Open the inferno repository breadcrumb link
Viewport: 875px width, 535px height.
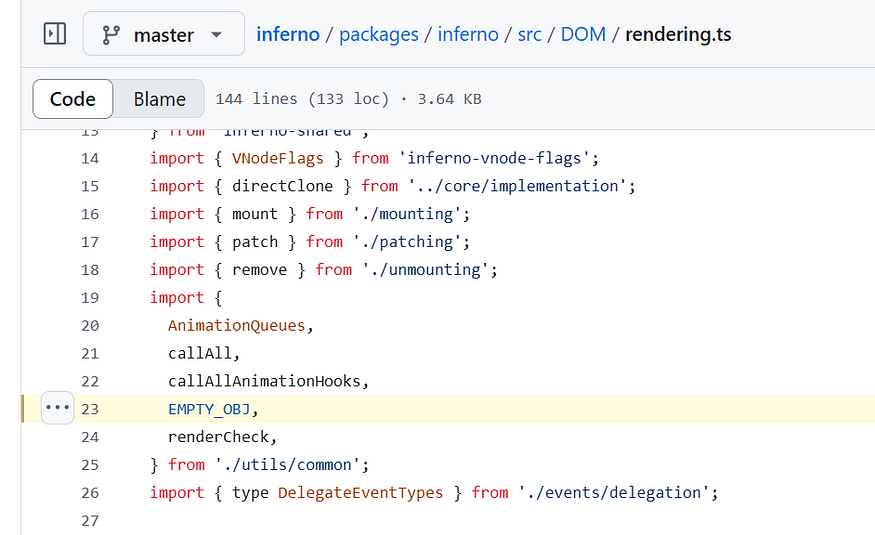(288, 34)
